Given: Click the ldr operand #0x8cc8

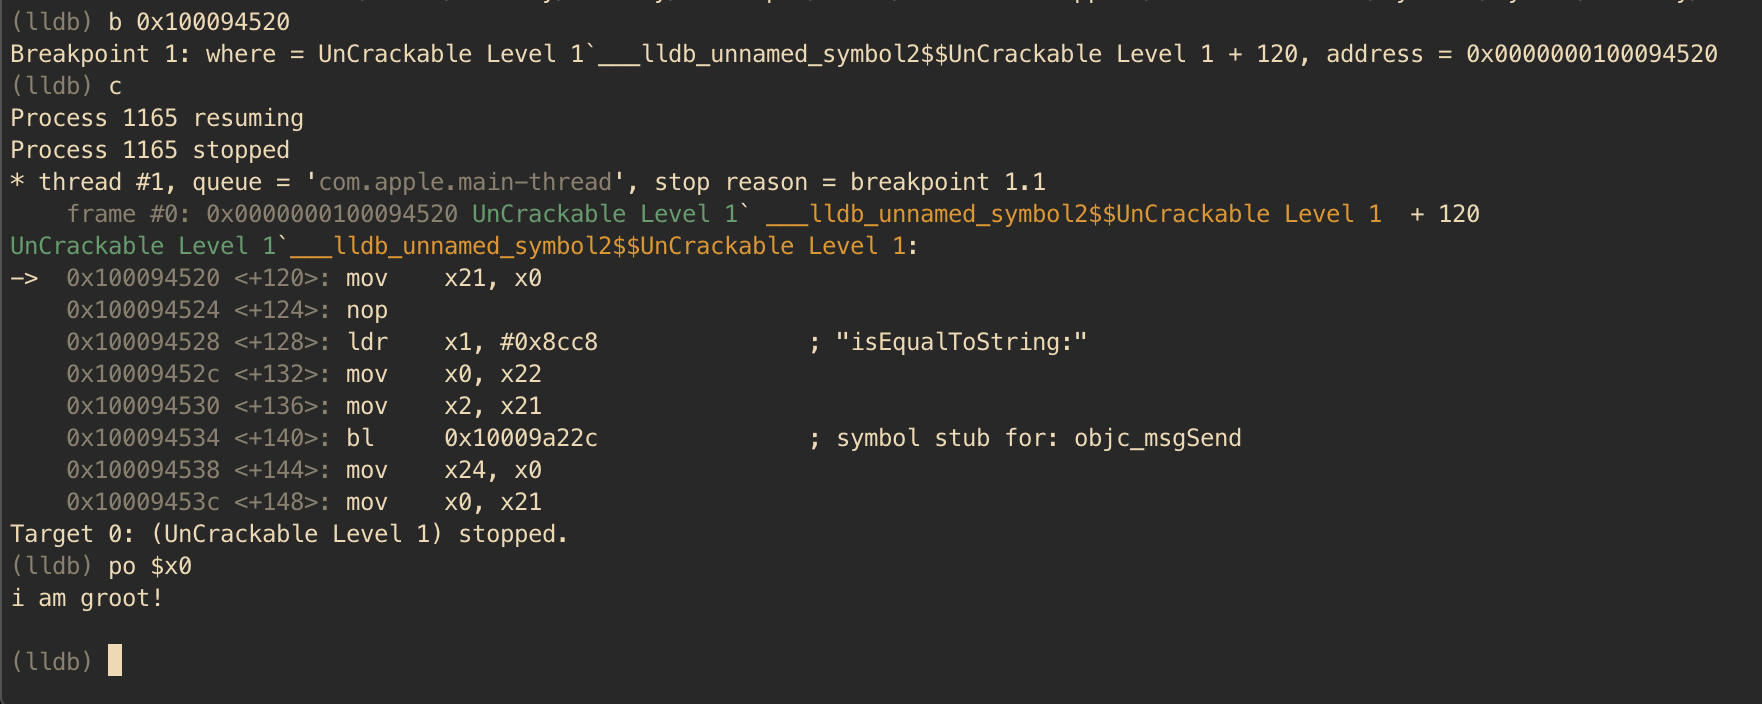Looking at the screenshot, I should click(x=548, y=342).
